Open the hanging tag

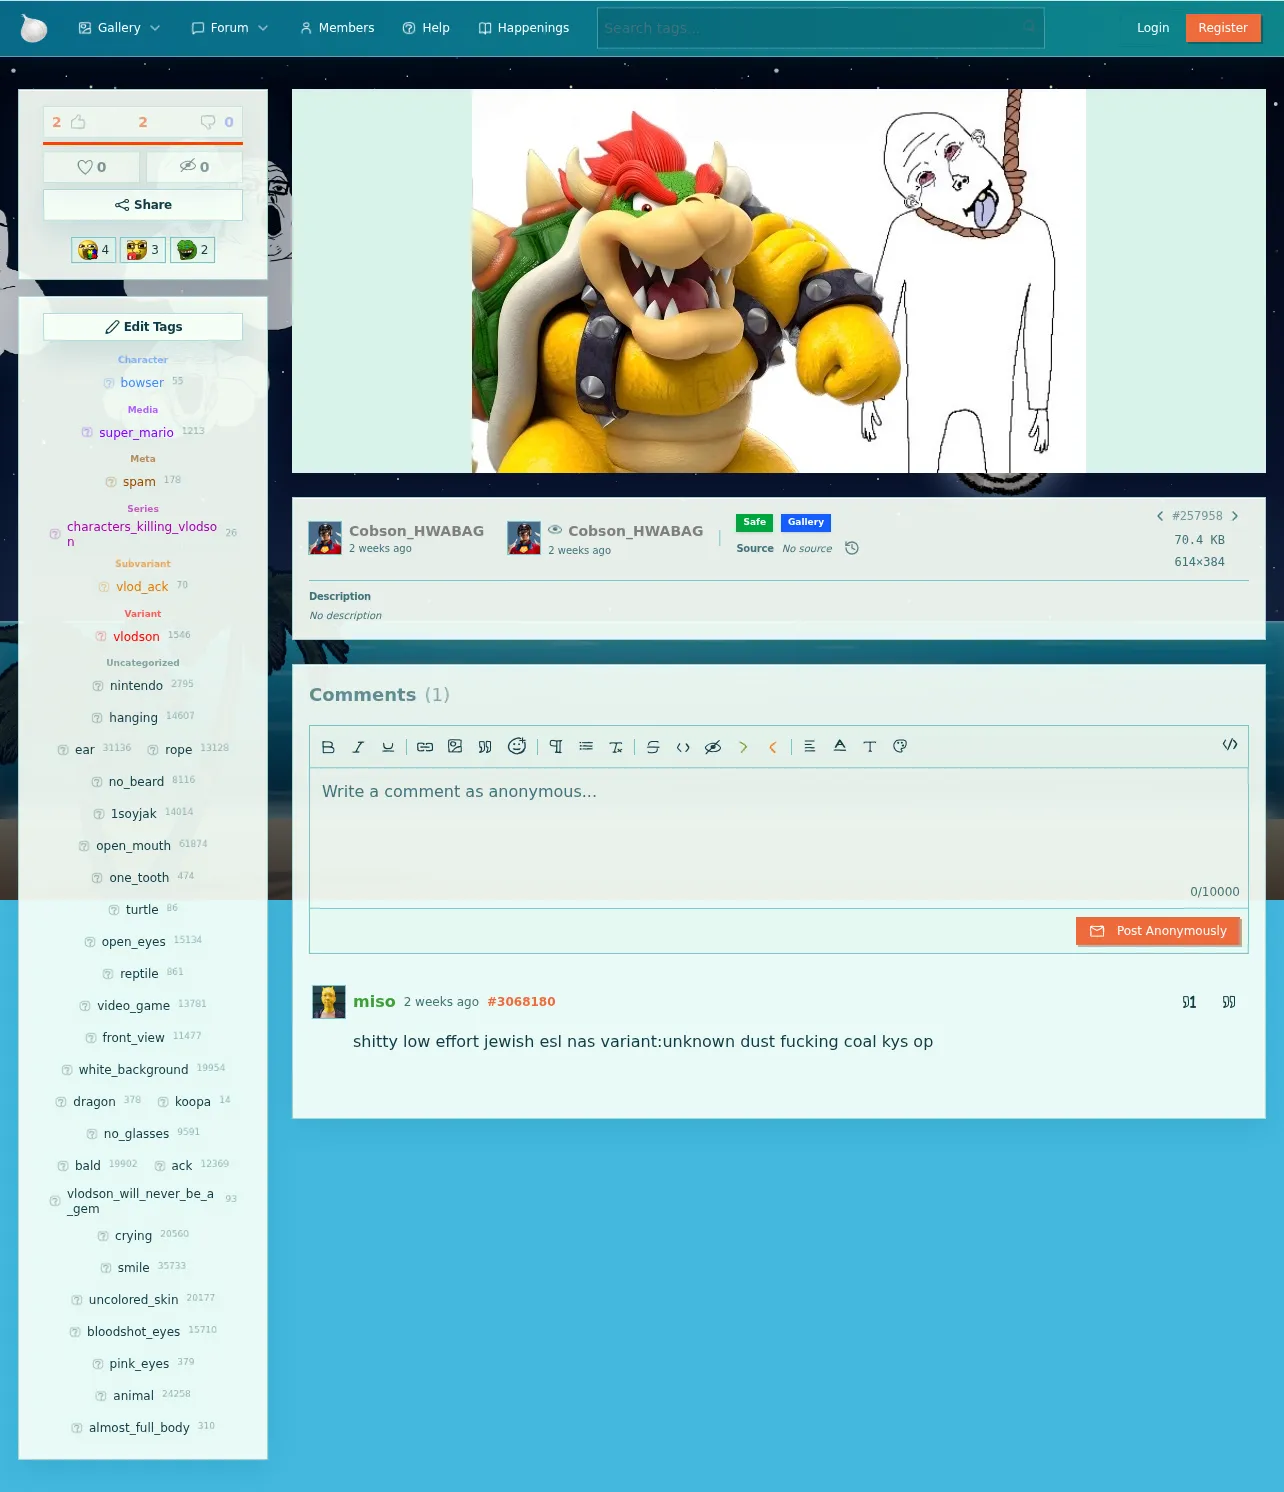[133, 718]
